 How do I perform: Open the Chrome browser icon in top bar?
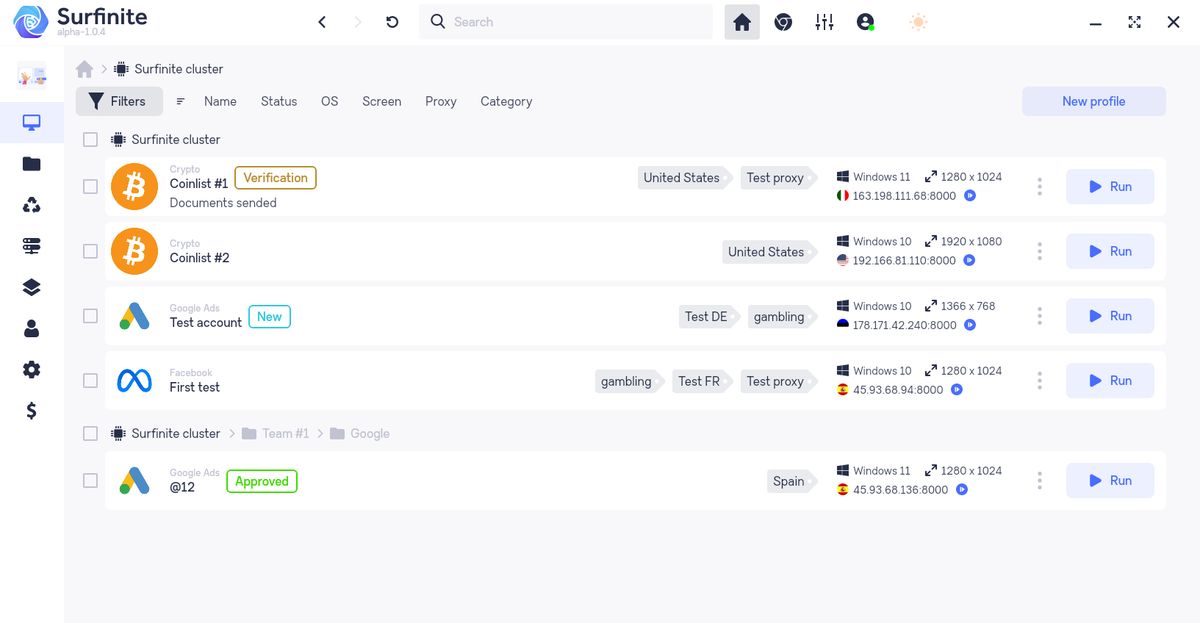(x=783, y=21)
